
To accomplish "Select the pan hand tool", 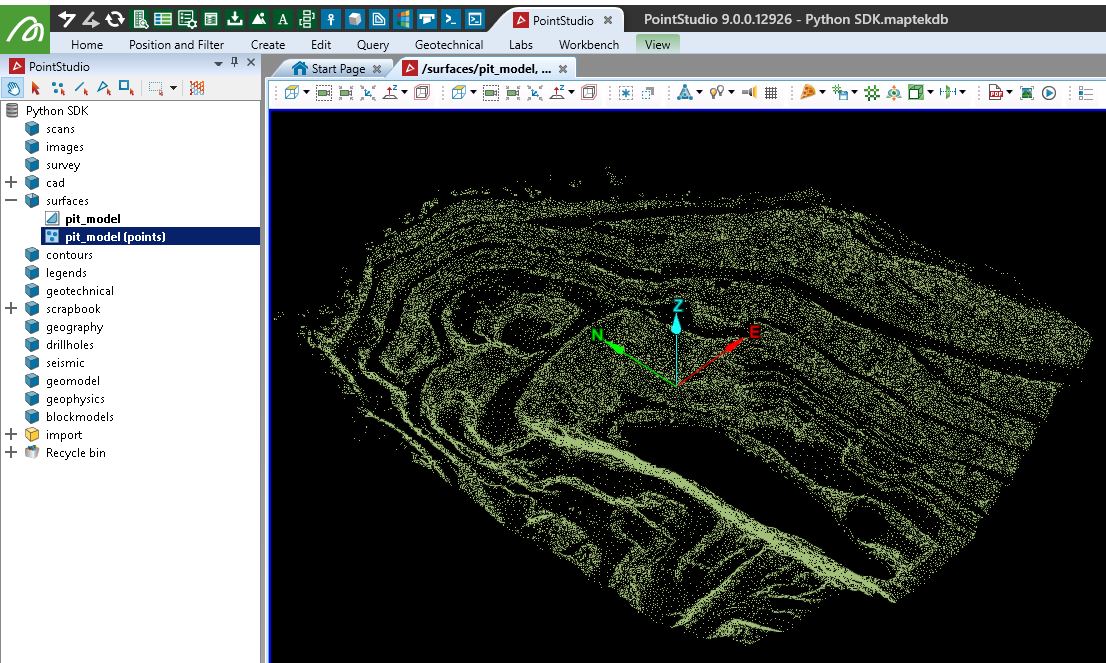I will pyautogui.click(x=14, y=88).
